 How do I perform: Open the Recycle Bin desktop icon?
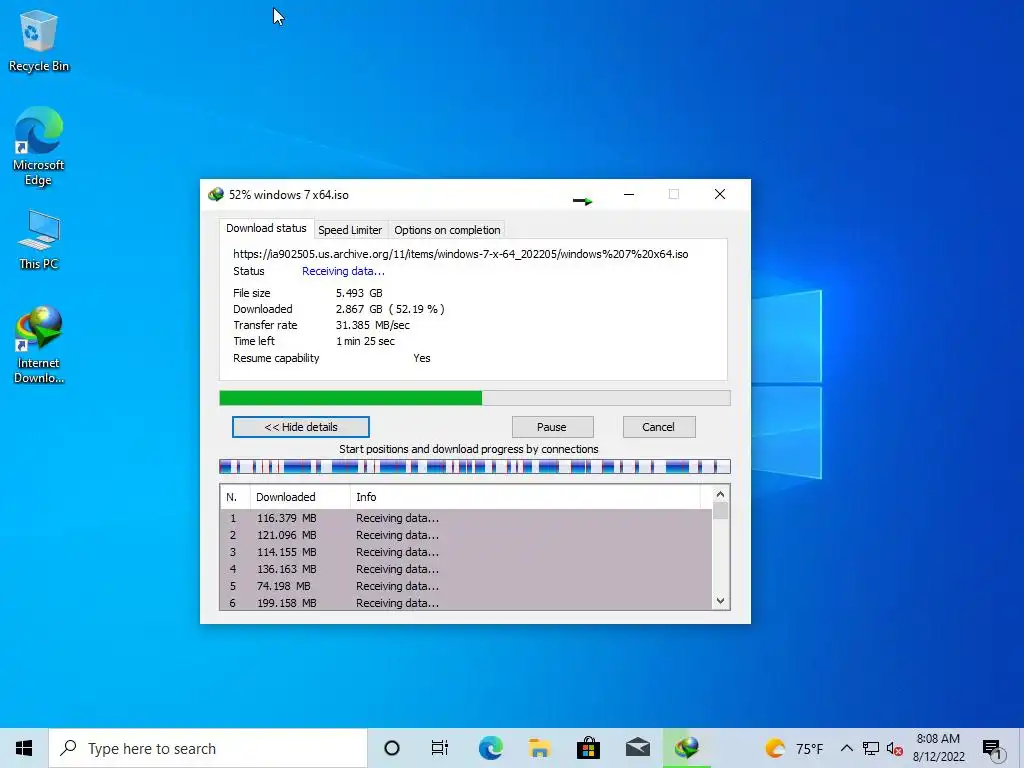tap(39, 41)
